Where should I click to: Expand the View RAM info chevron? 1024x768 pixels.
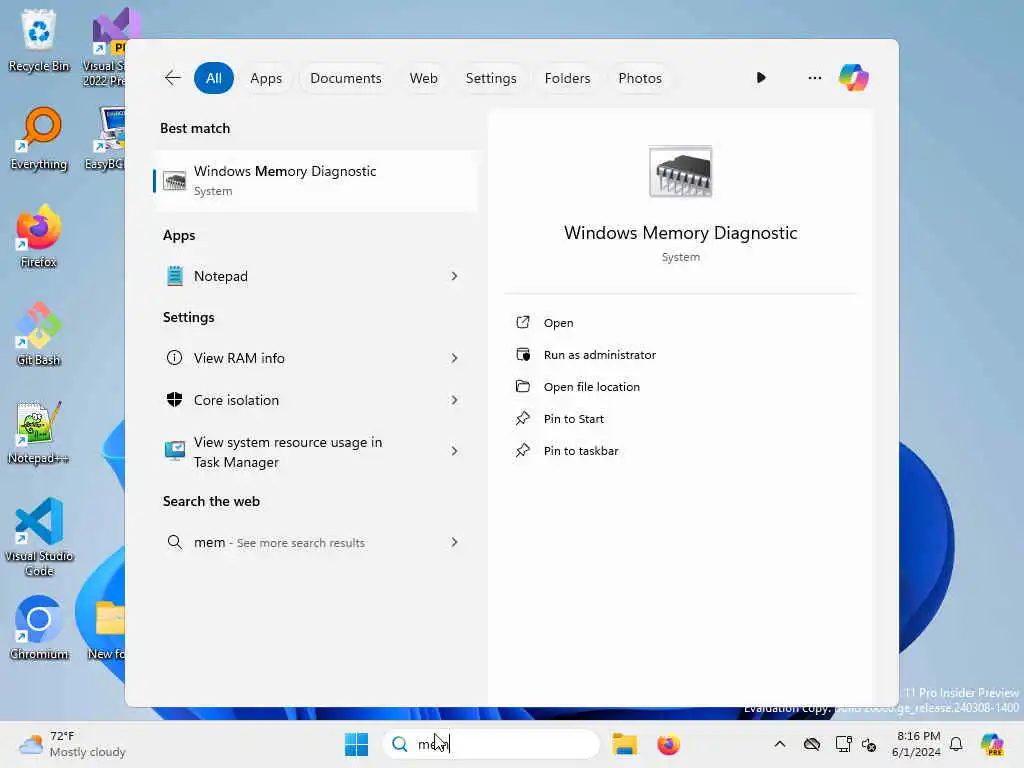(455, 358)
